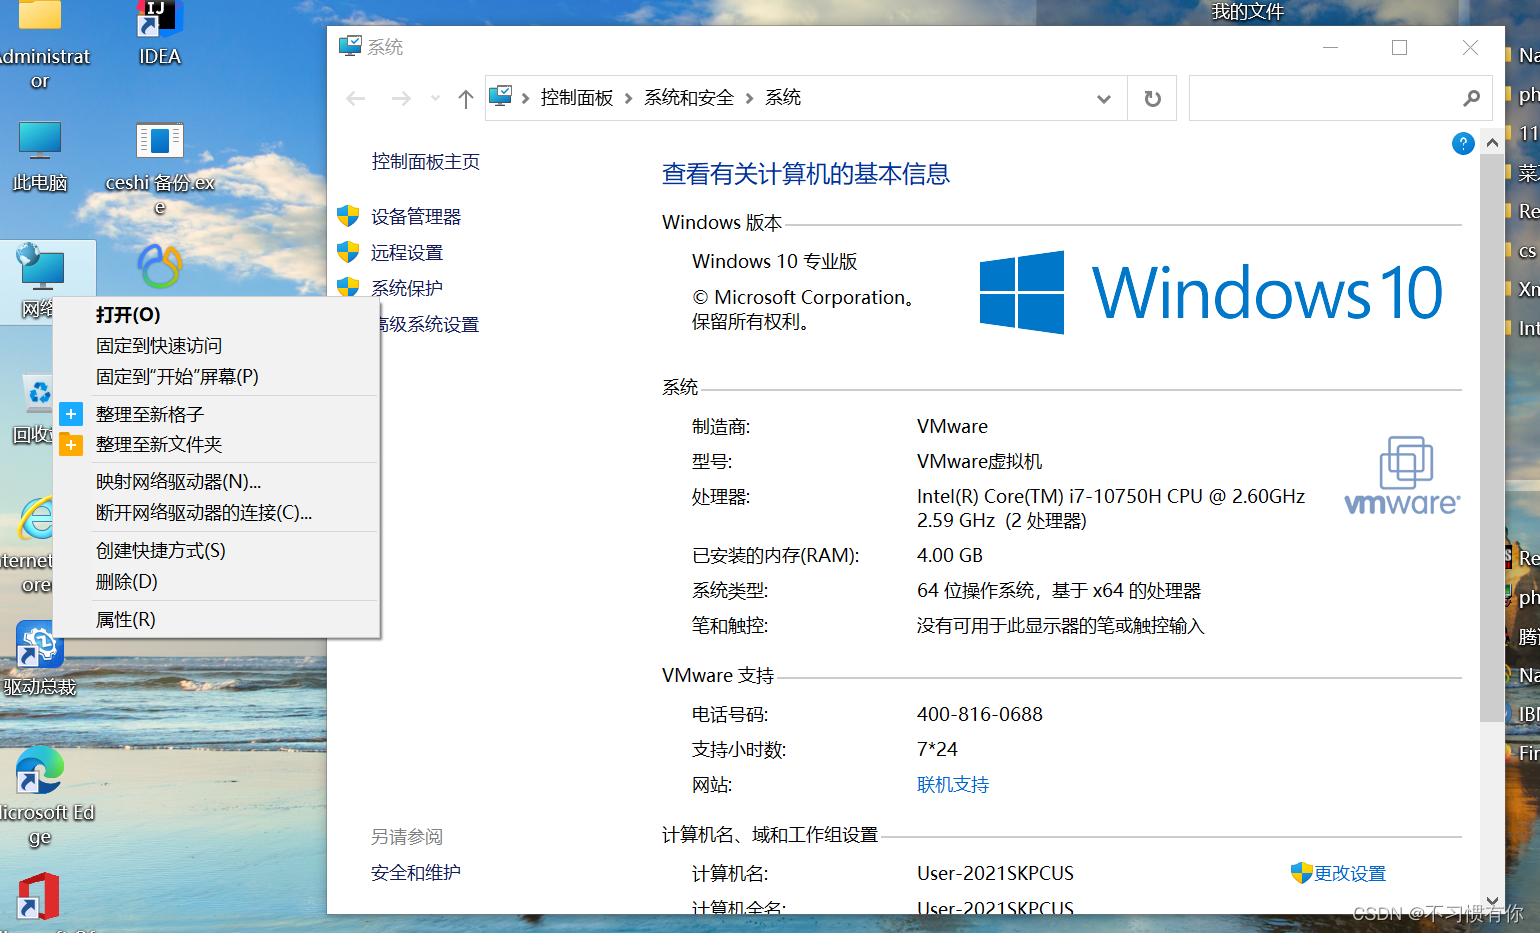The image size is (1540, 933).
Task: Go forward using the forward arrow
Action: pyautogui.click(x=401, y=98)
